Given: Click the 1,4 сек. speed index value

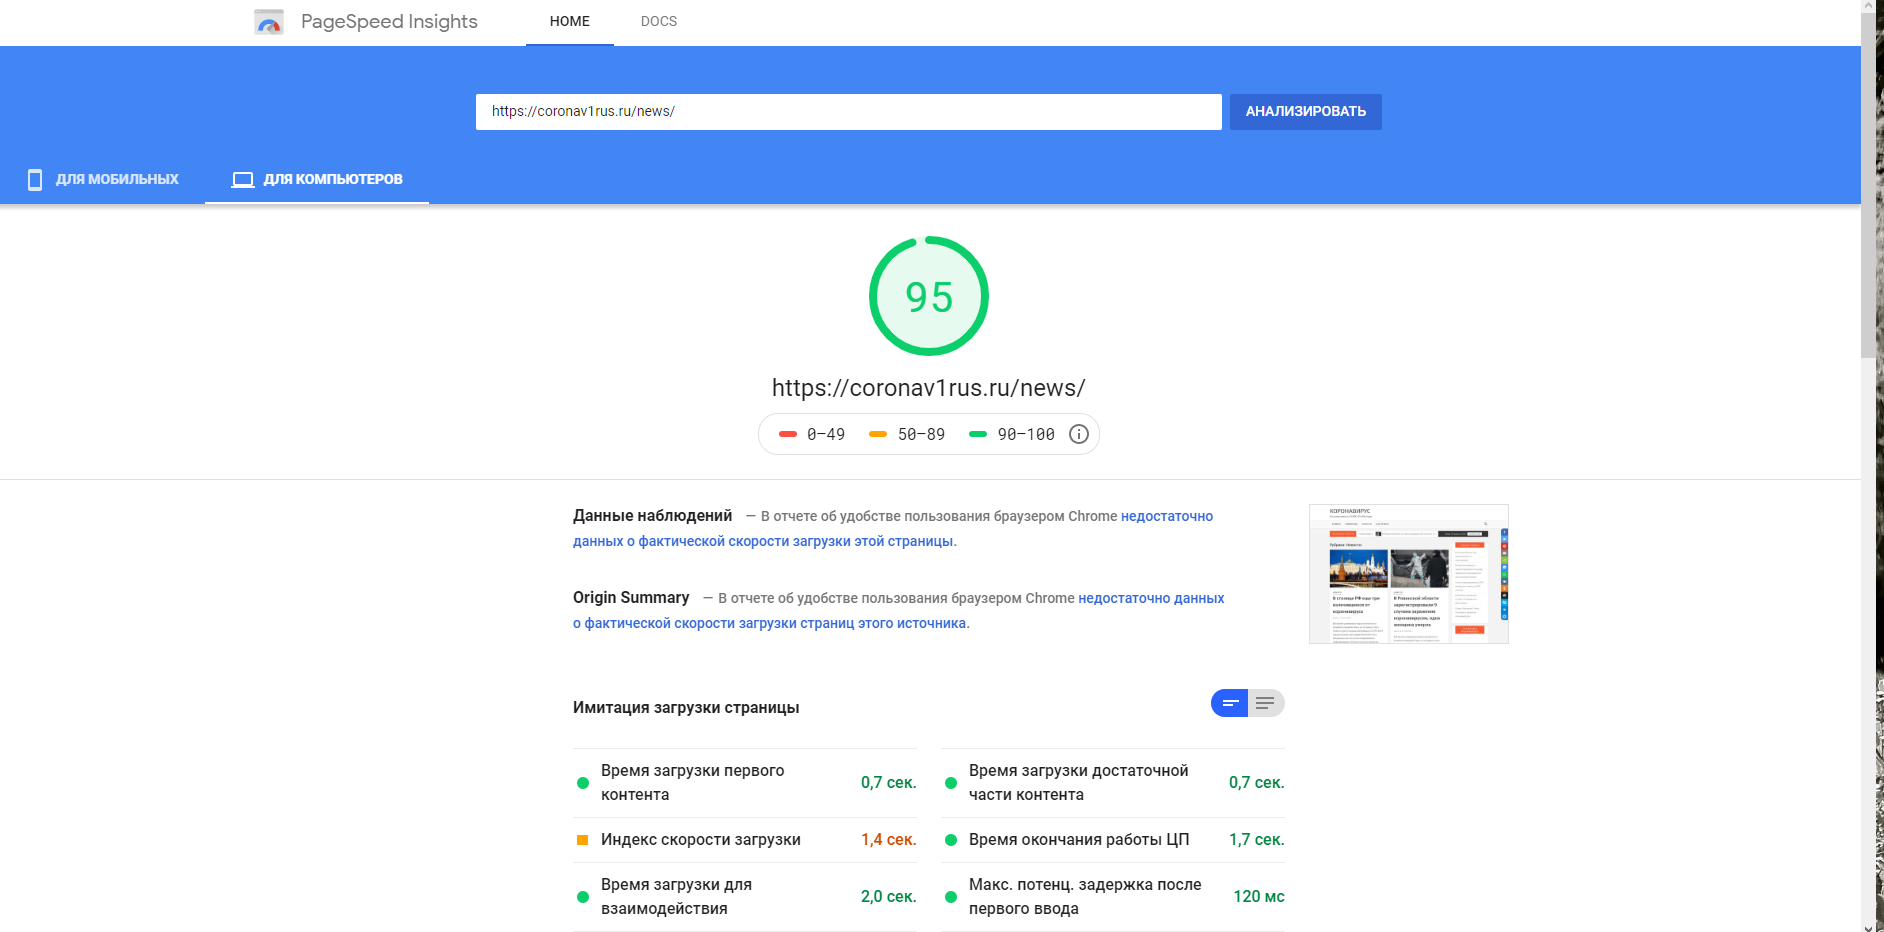Looking at the screenshot, I should (x=889, y=840).
